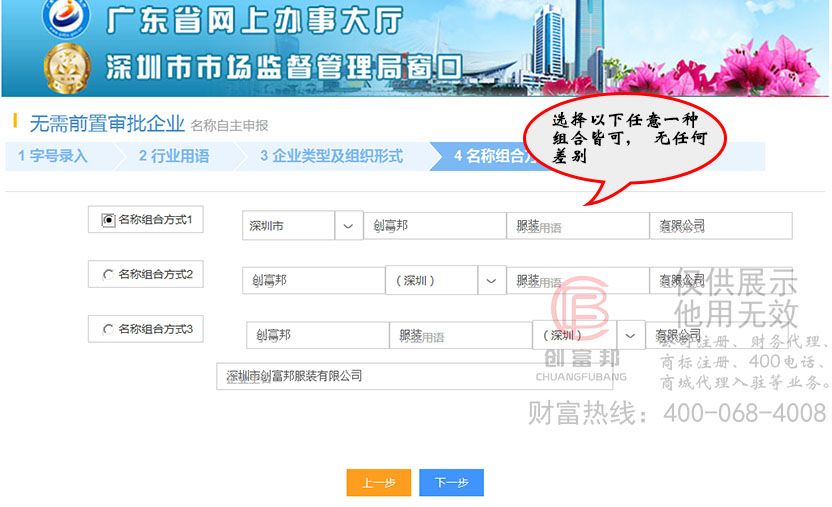Click the 深圳市创富邦服装有限公司 result field
This screenshot has height=507, width=832.
[414, 377]
